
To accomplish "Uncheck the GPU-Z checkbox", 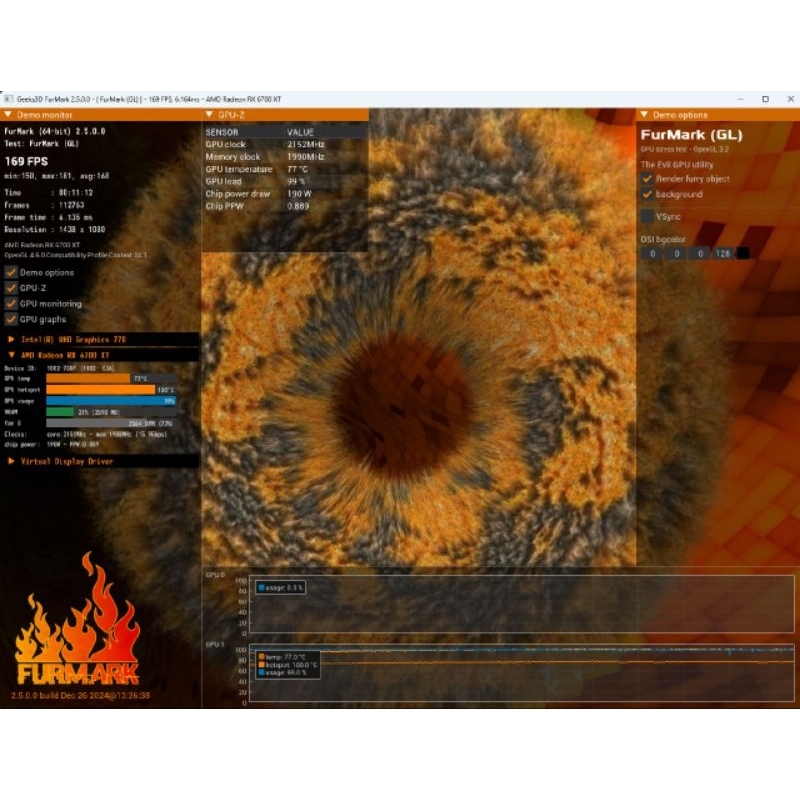I will tap(11, 288).
